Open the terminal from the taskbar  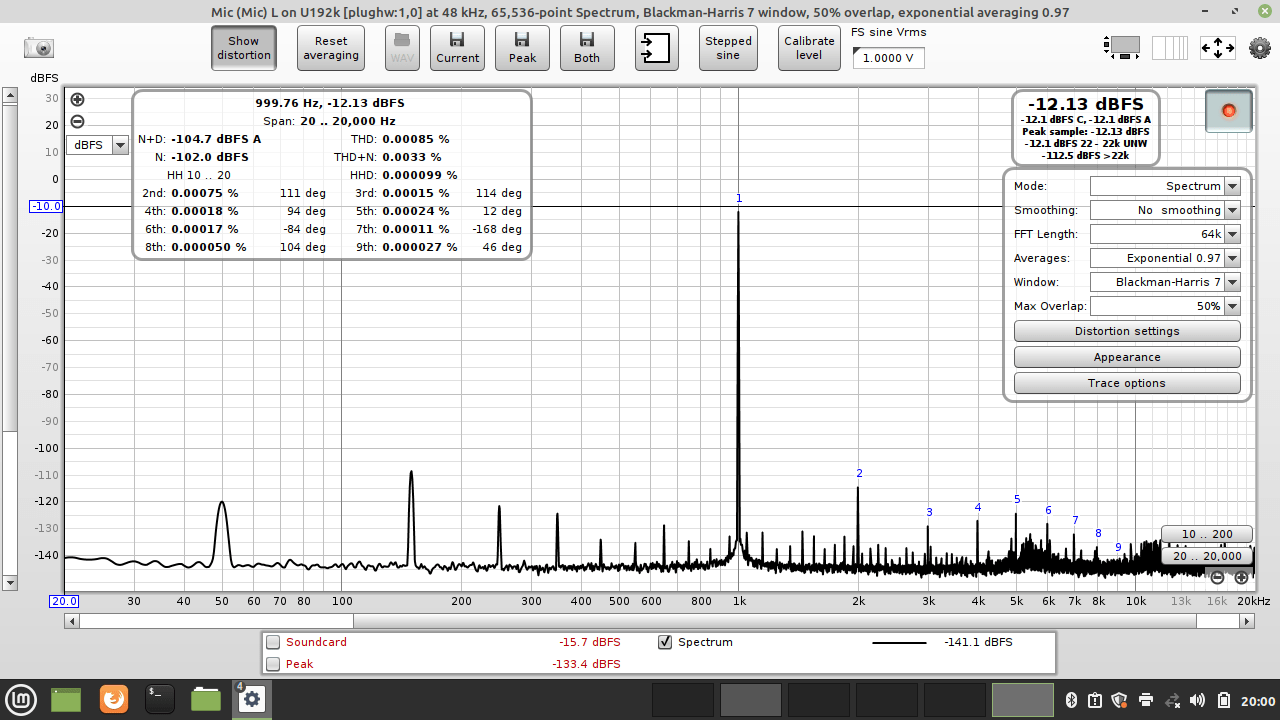[x=160, y=699]
